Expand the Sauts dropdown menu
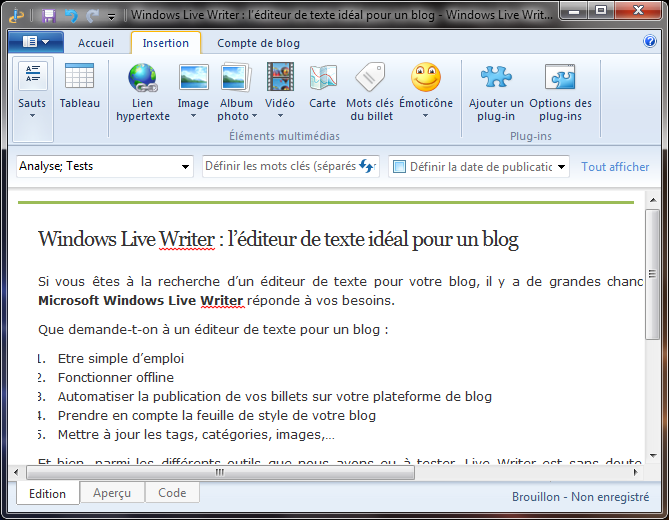 pyautogui.click(x=32, y=114)
